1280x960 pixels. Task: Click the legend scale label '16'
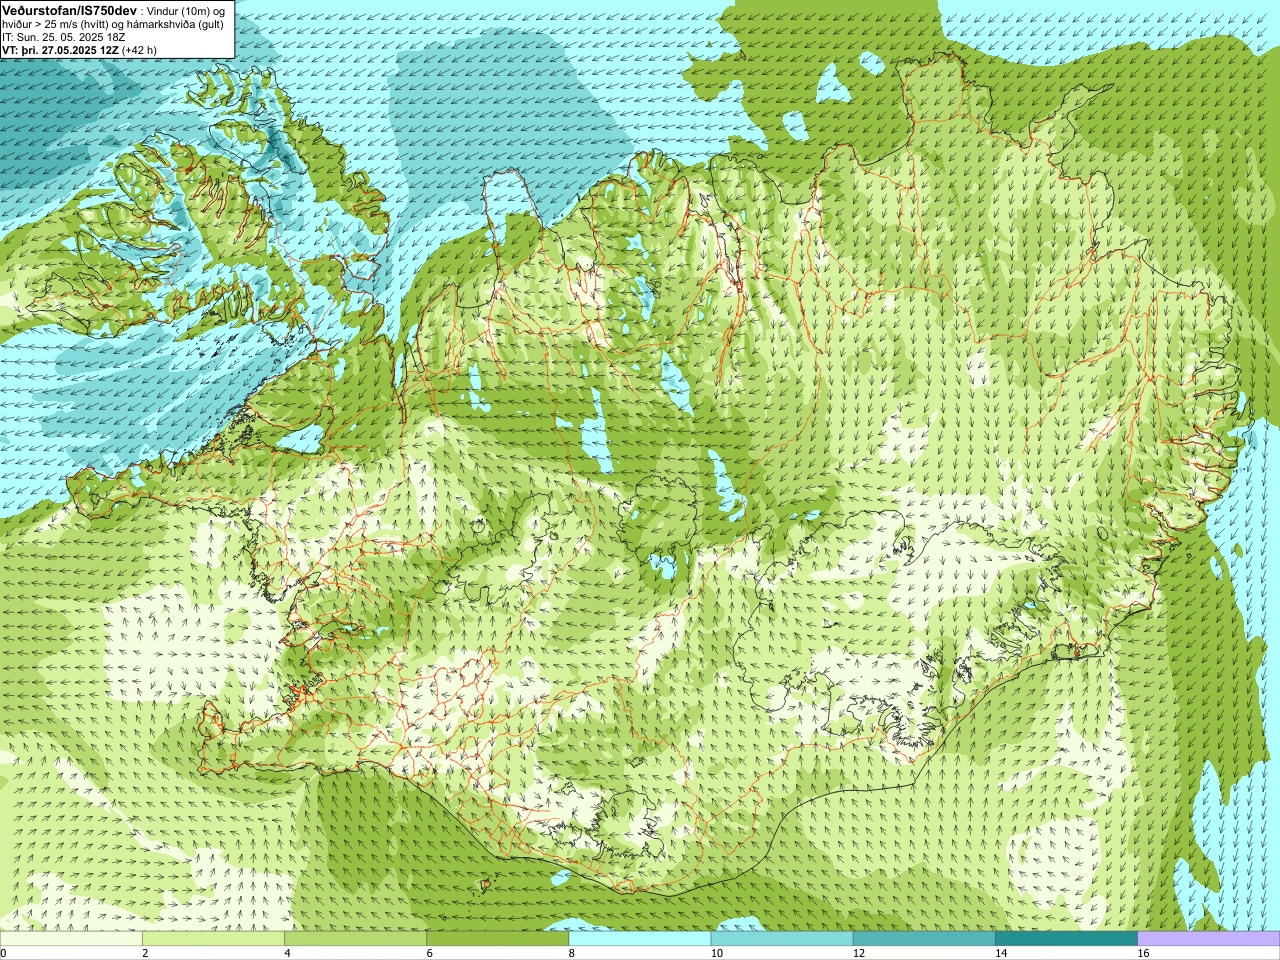(x=1144, y=953)
